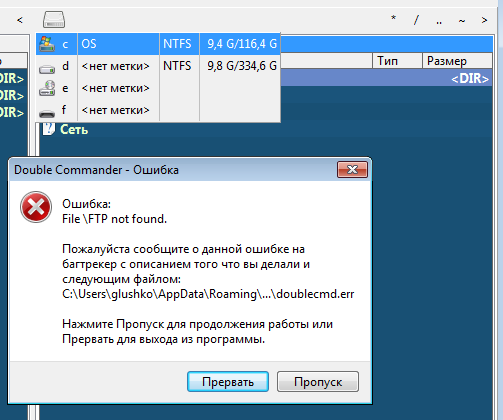Jump to home directory with ~ button
The width and height of the screenshot is (503, 420).
click(x=461, y=21)
